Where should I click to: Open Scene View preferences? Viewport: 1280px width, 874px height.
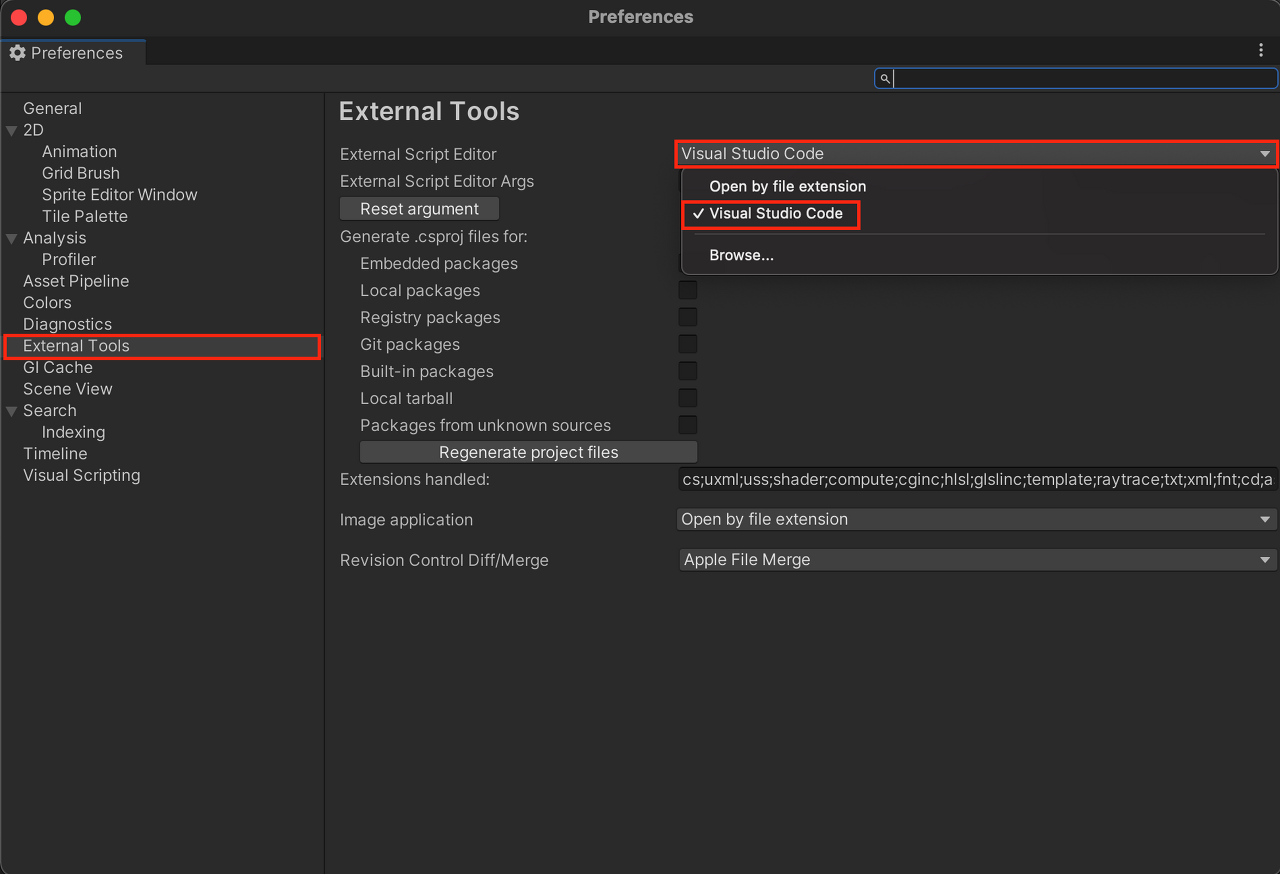click(x=68, y=389)
